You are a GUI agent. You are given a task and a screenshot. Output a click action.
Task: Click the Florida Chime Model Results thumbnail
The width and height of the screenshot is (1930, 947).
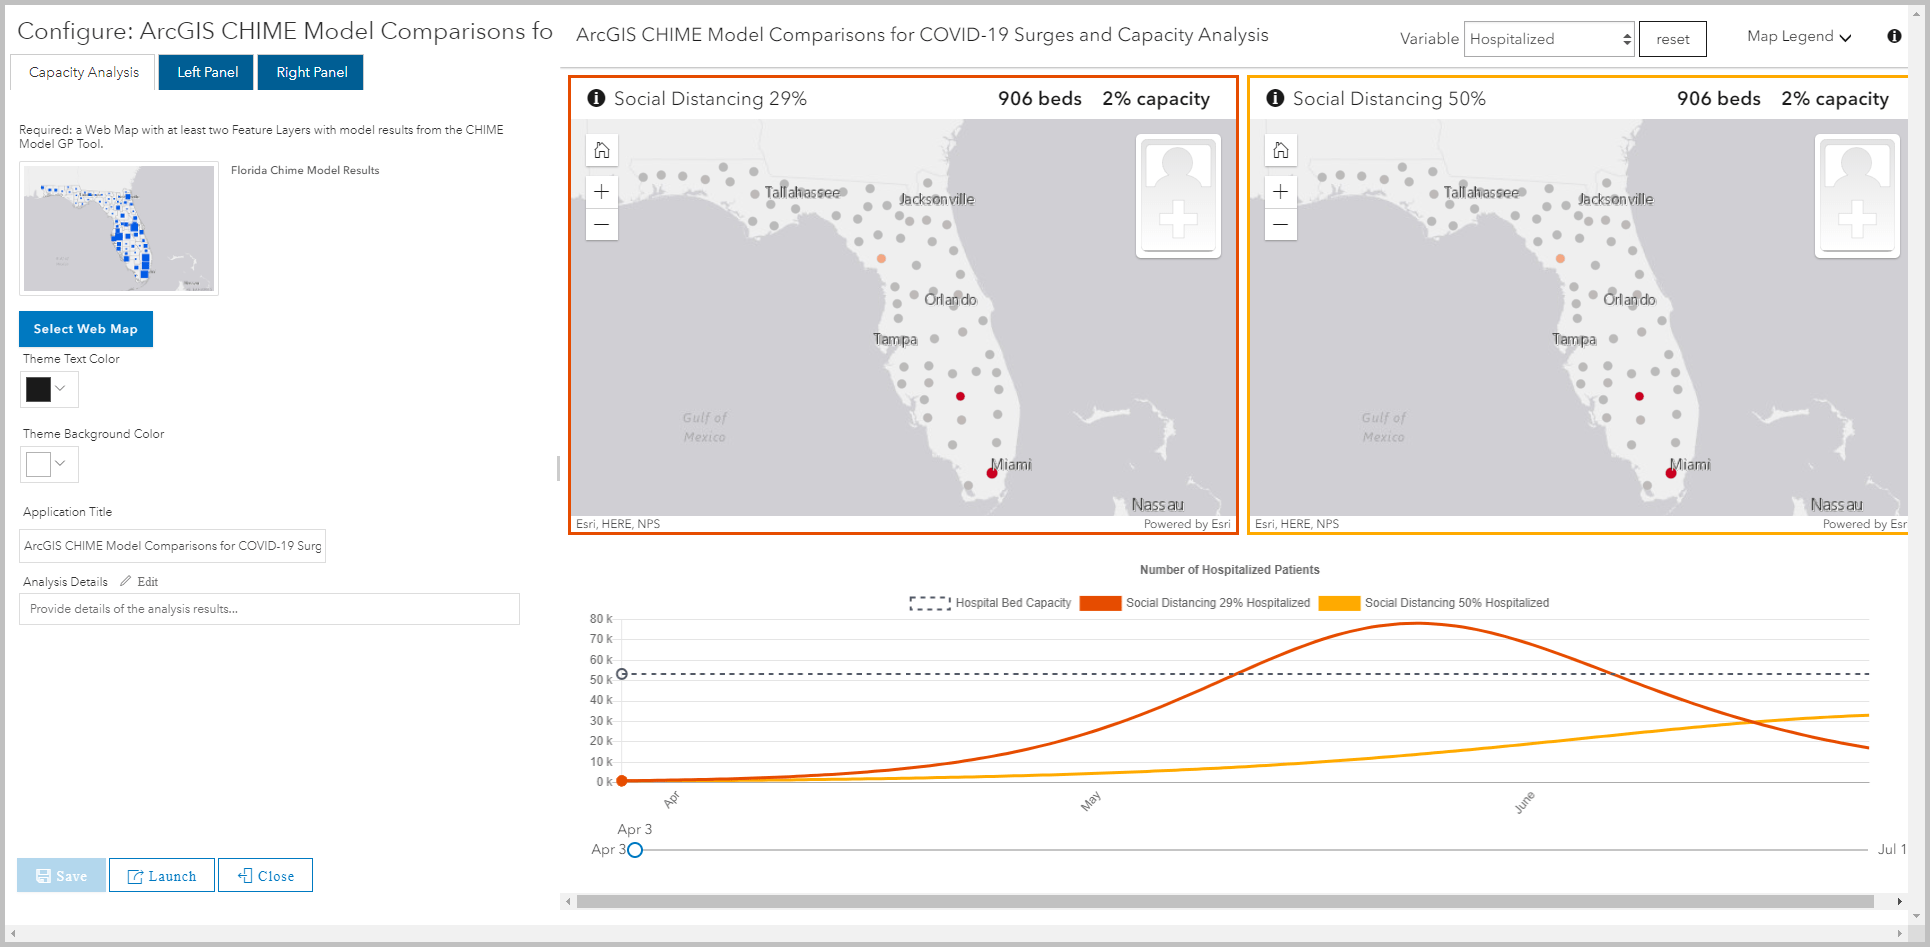pos(119,228)
